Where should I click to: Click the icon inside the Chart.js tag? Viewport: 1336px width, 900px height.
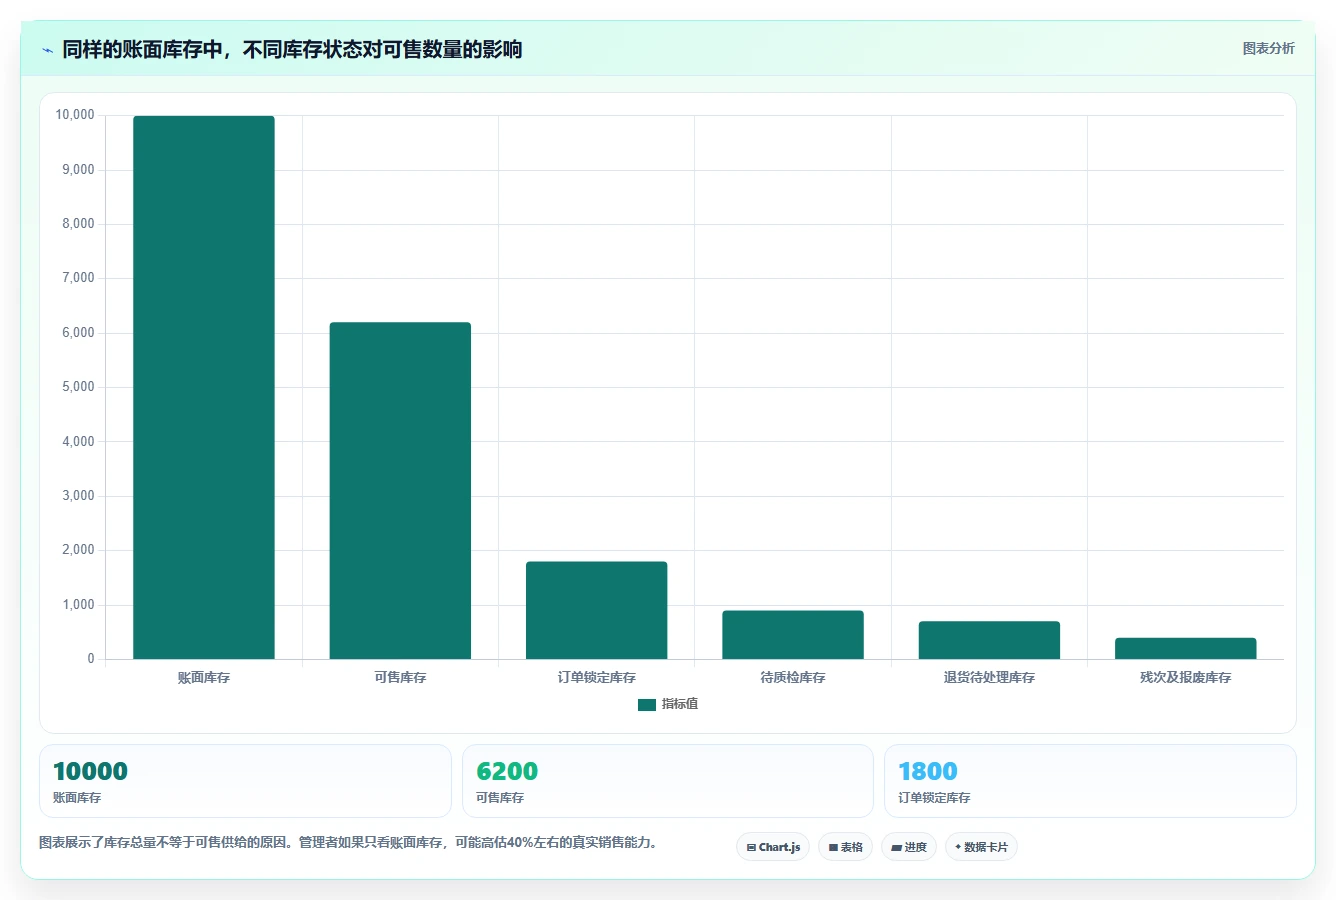(x=751, y=848)
